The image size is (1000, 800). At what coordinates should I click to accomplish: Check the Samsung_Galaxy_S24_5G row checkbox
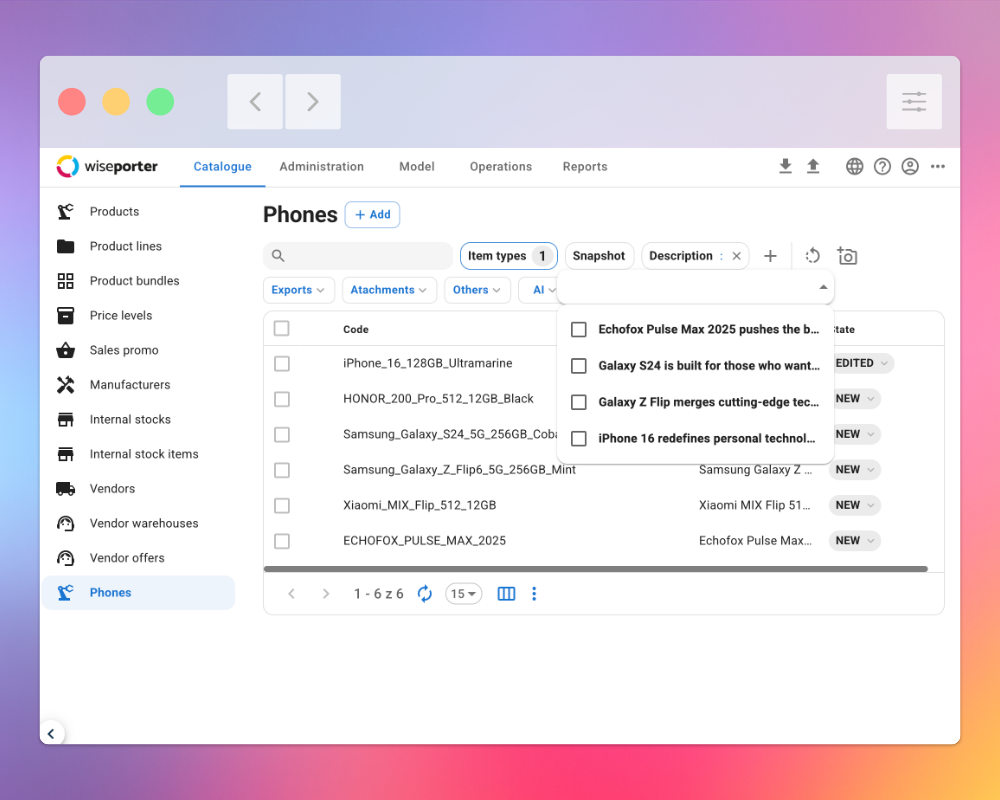pyautogui.click(x=281, y=434)
